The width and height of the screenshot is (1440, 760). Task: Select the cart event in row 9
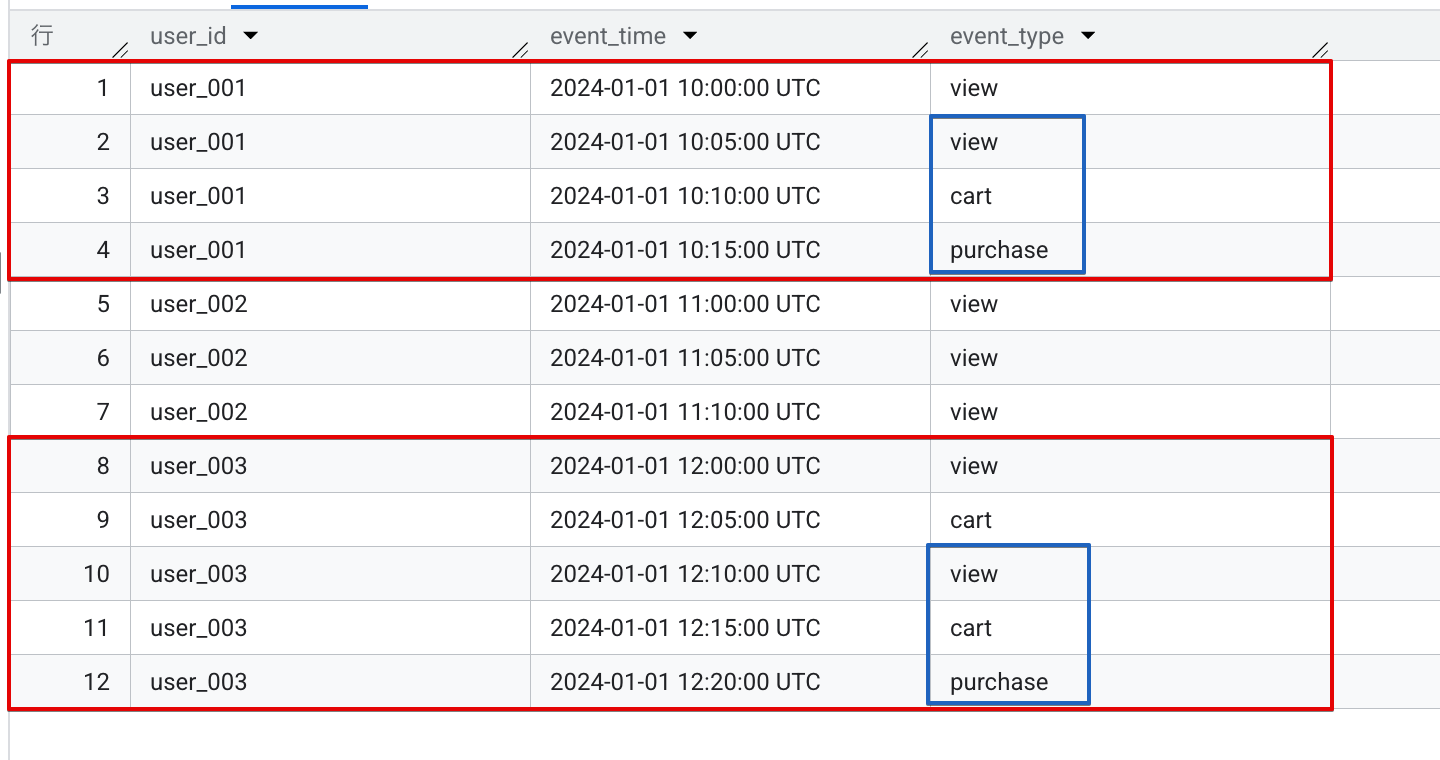(x=970, y=520)
